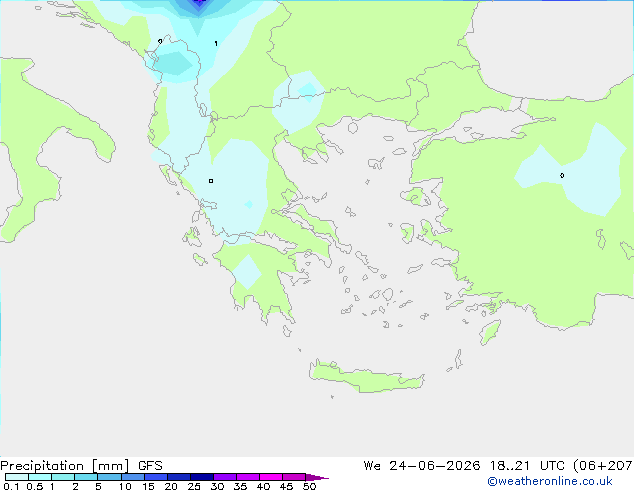Click the '0.5' legend value label
This screenshot has height=490, width=634.
pos(35,486)
